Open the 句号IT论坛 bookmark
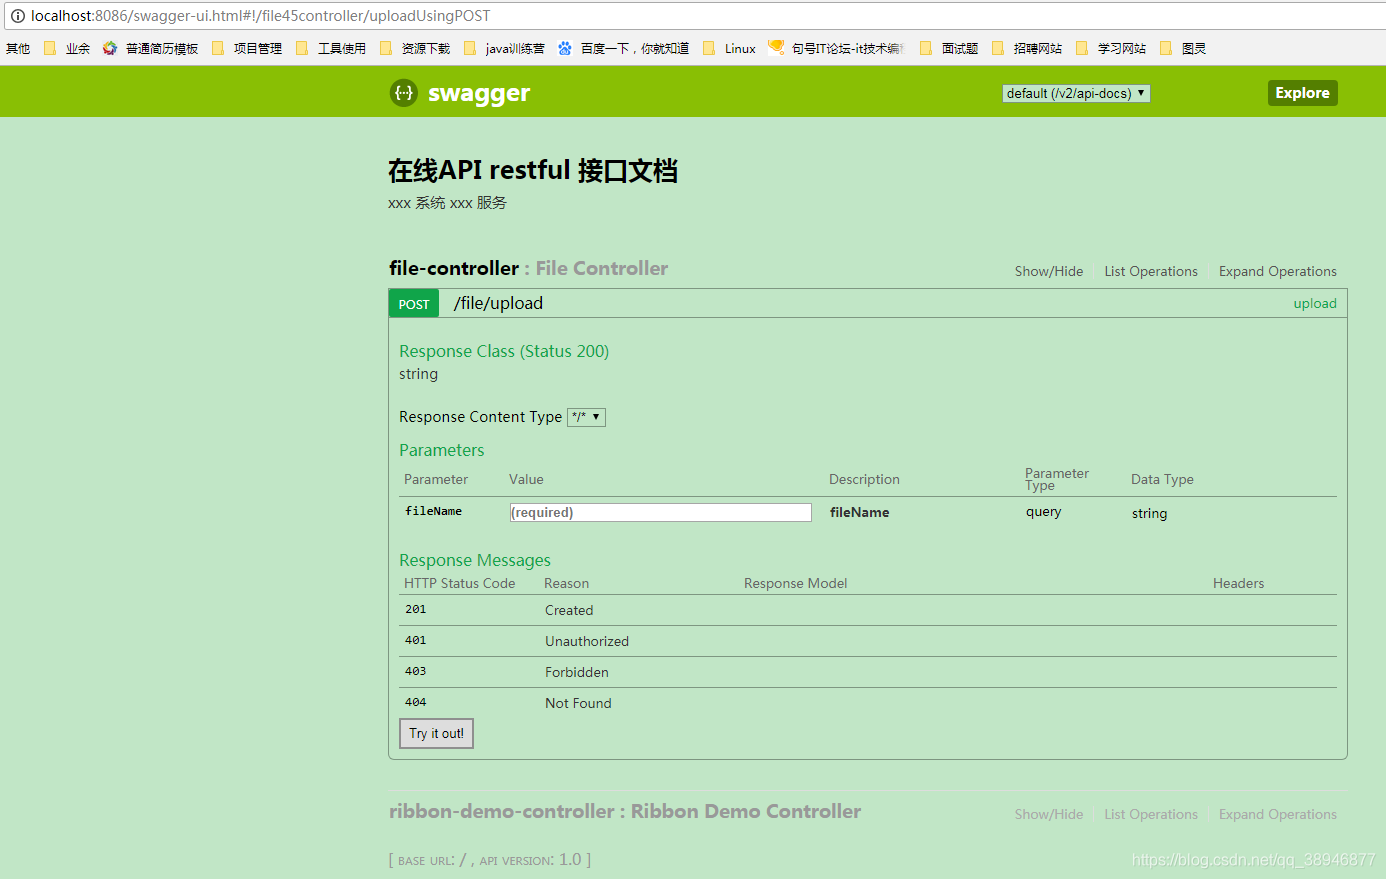Viewport: 1386px width, 879px height. 836,48
